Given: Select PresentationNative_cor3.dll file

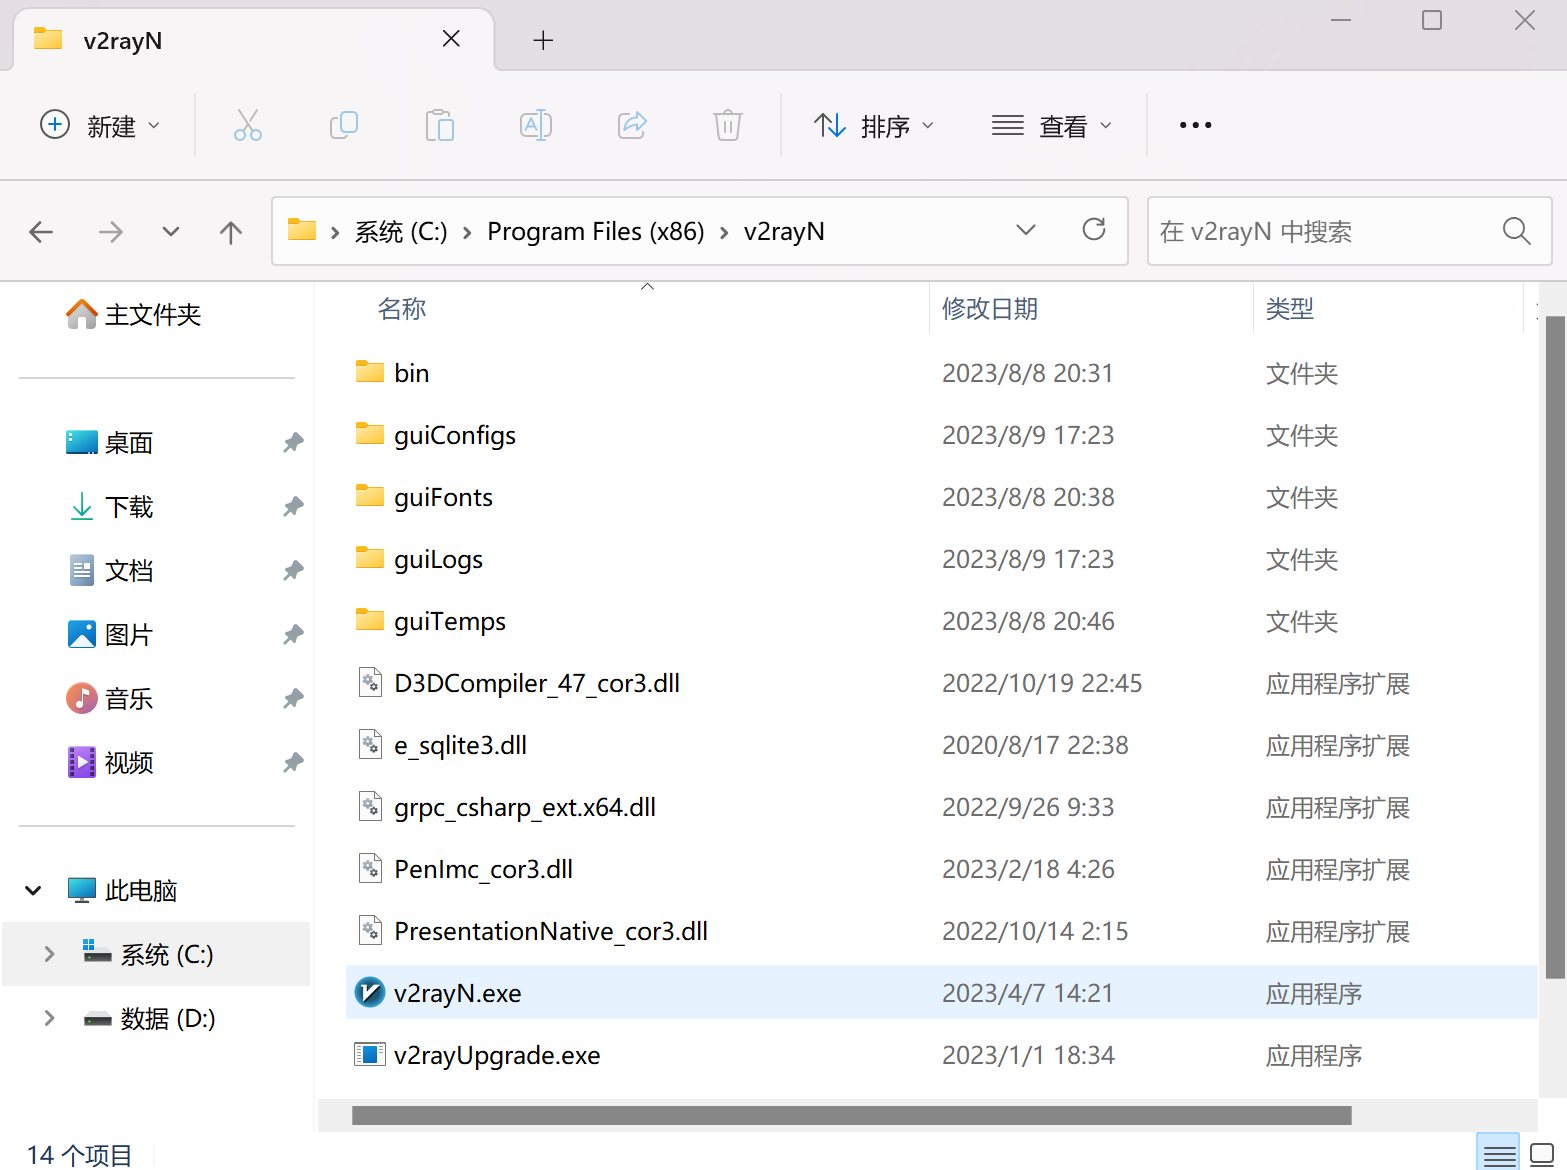Looking at the screenshot, I should [941, 930].
